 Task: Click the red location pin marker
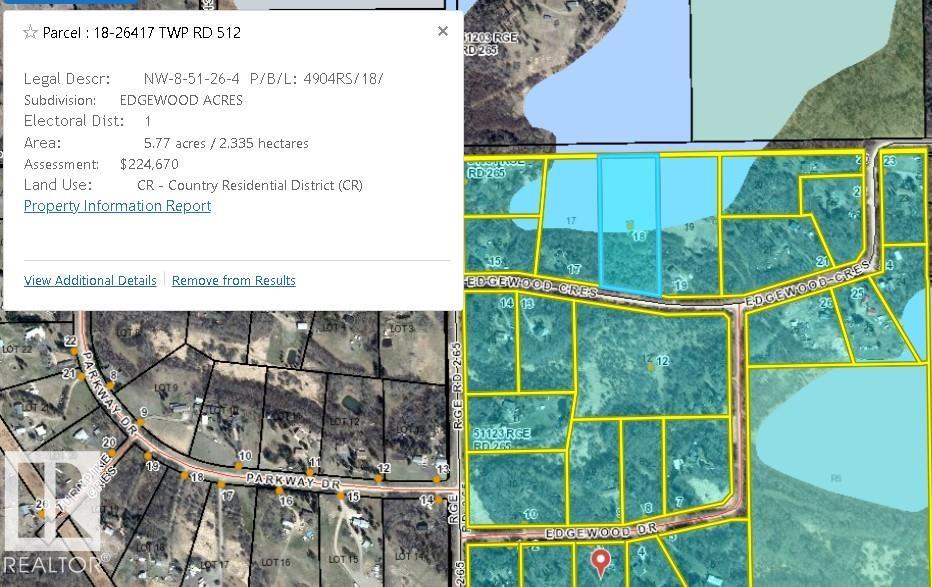[x=600, y=561]
